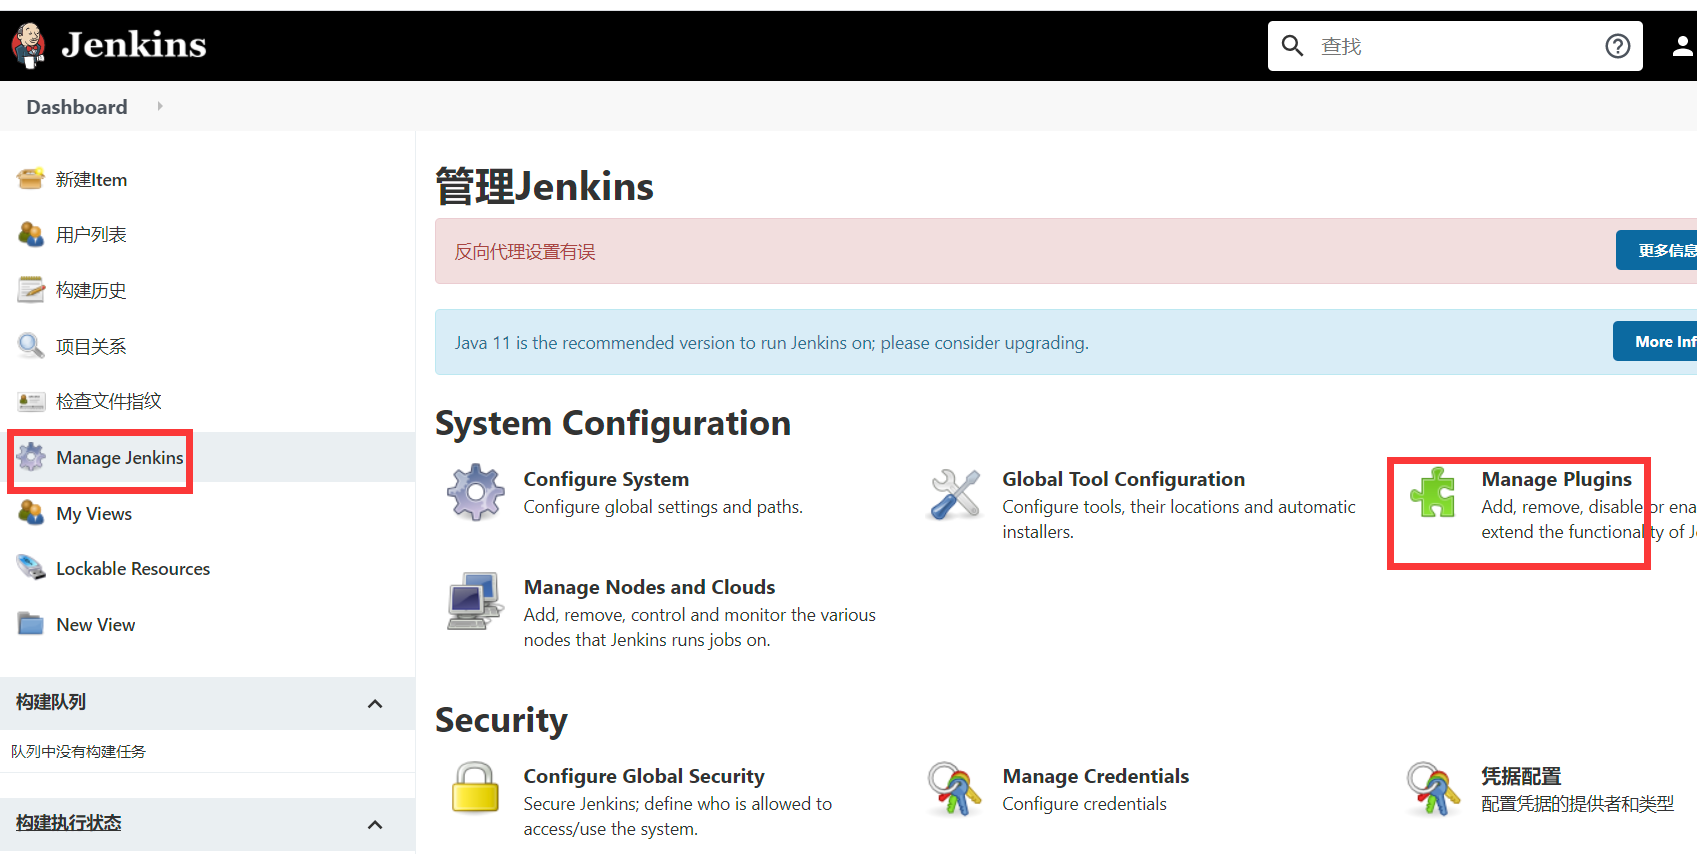Open 构建历史 in the sidebar
The width and height of the screenshot is (1697, 854).
[91, 291]
